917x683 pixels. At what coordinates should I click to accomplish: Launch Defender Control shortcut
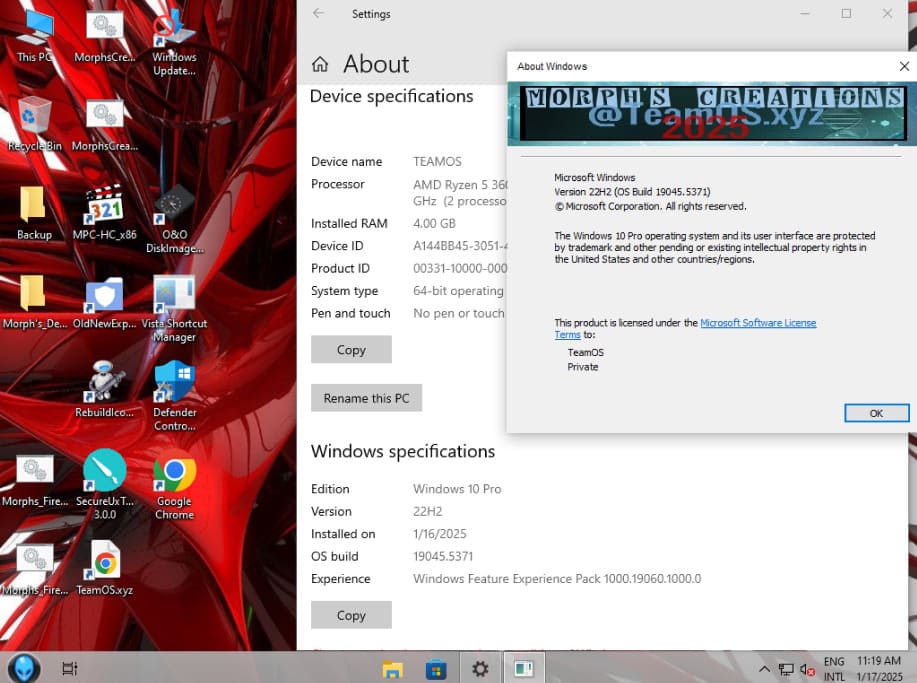click(x=174, y=396)
